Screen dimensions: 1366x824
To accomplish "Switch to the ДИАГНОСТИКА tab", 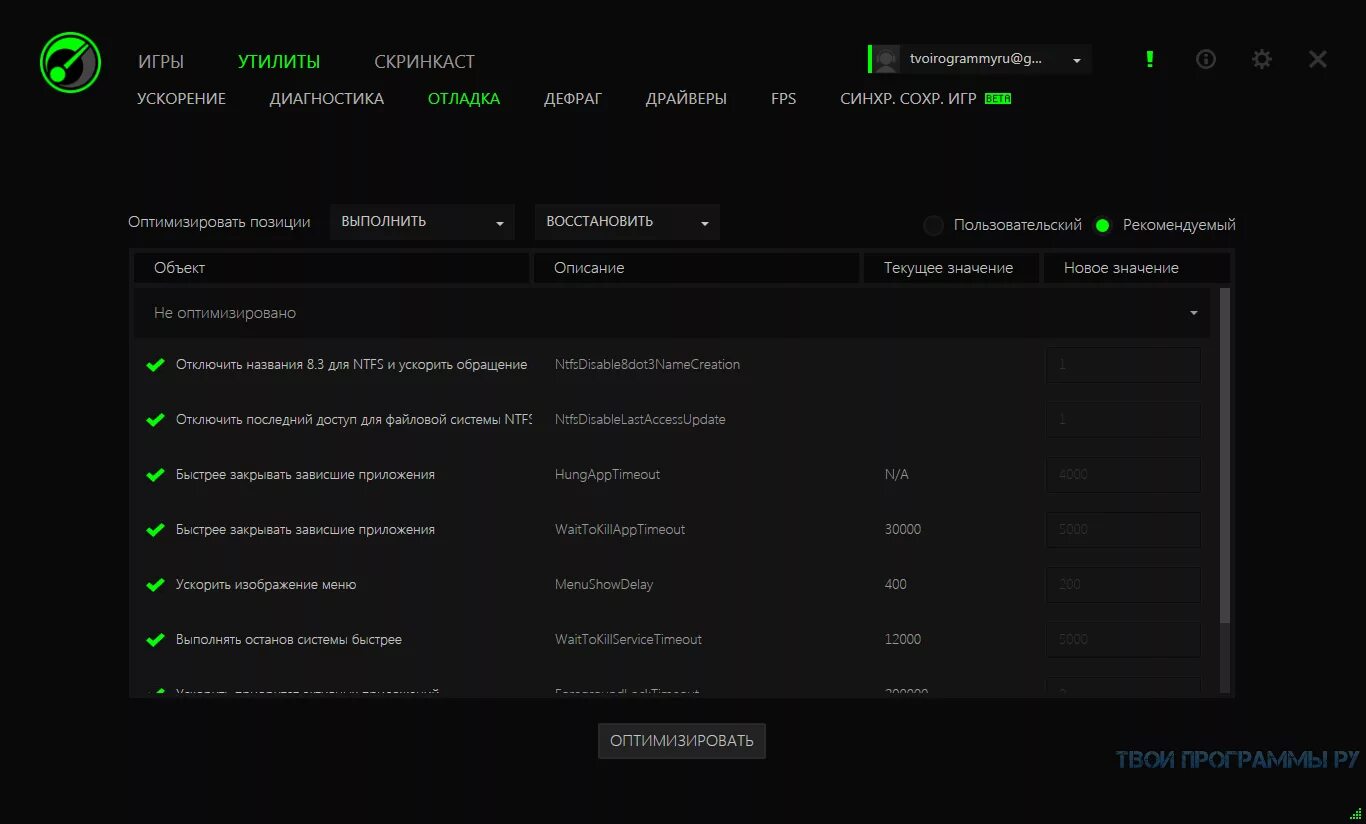I will point(326,99).
